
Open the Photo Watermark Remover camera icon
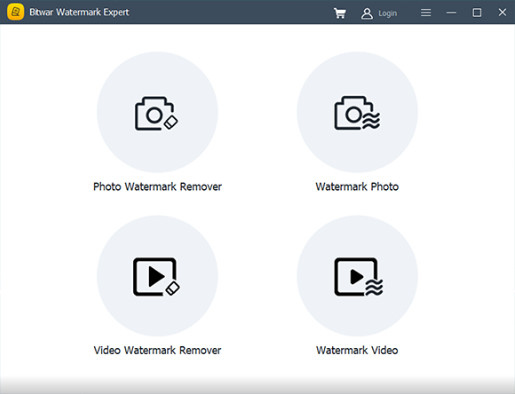157,112
